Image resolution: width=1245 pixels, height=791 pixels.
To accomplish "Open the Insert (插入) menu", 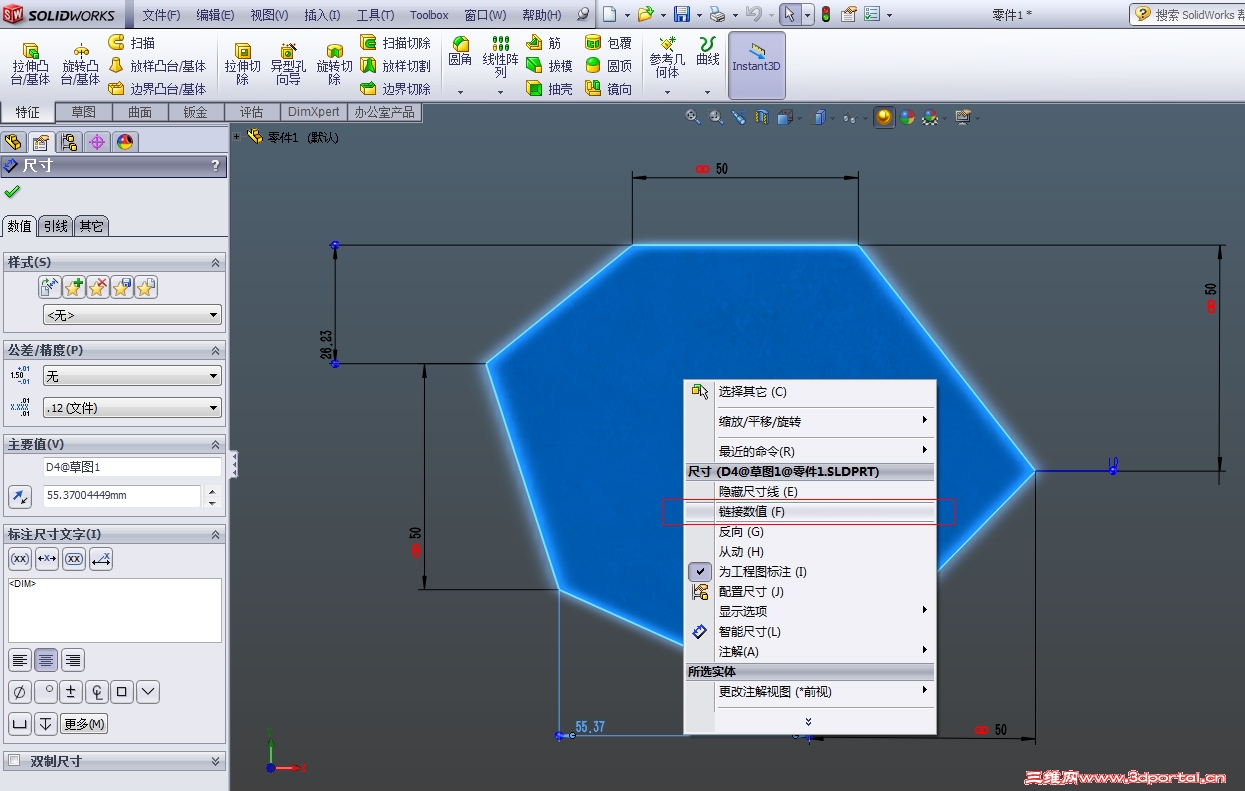I will click(322, 15).
